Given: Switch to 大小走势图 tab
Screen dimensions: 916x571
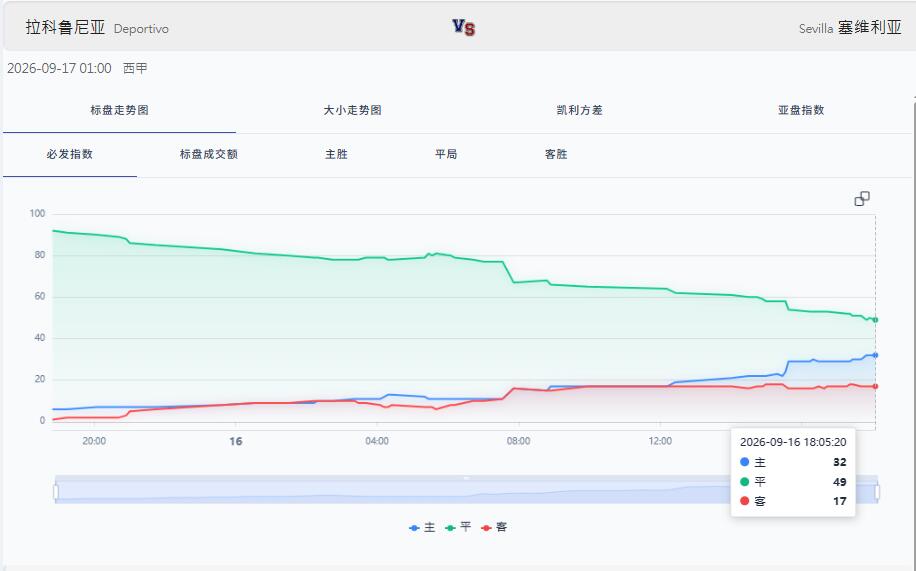Looking at the screenshot, I should point(352,110).
